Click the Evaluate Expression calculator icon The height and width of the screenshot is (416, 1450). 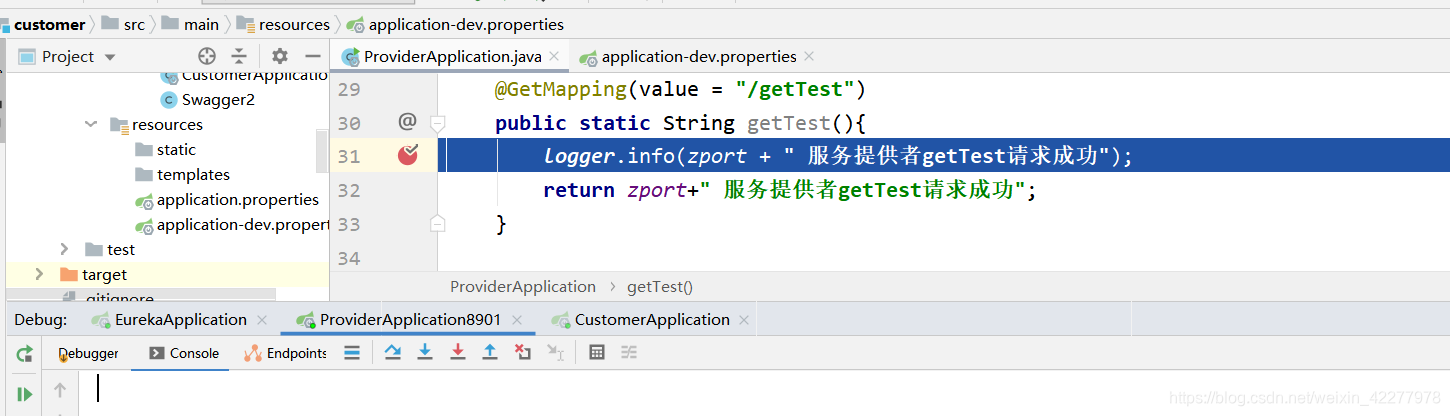click(597, 352)
